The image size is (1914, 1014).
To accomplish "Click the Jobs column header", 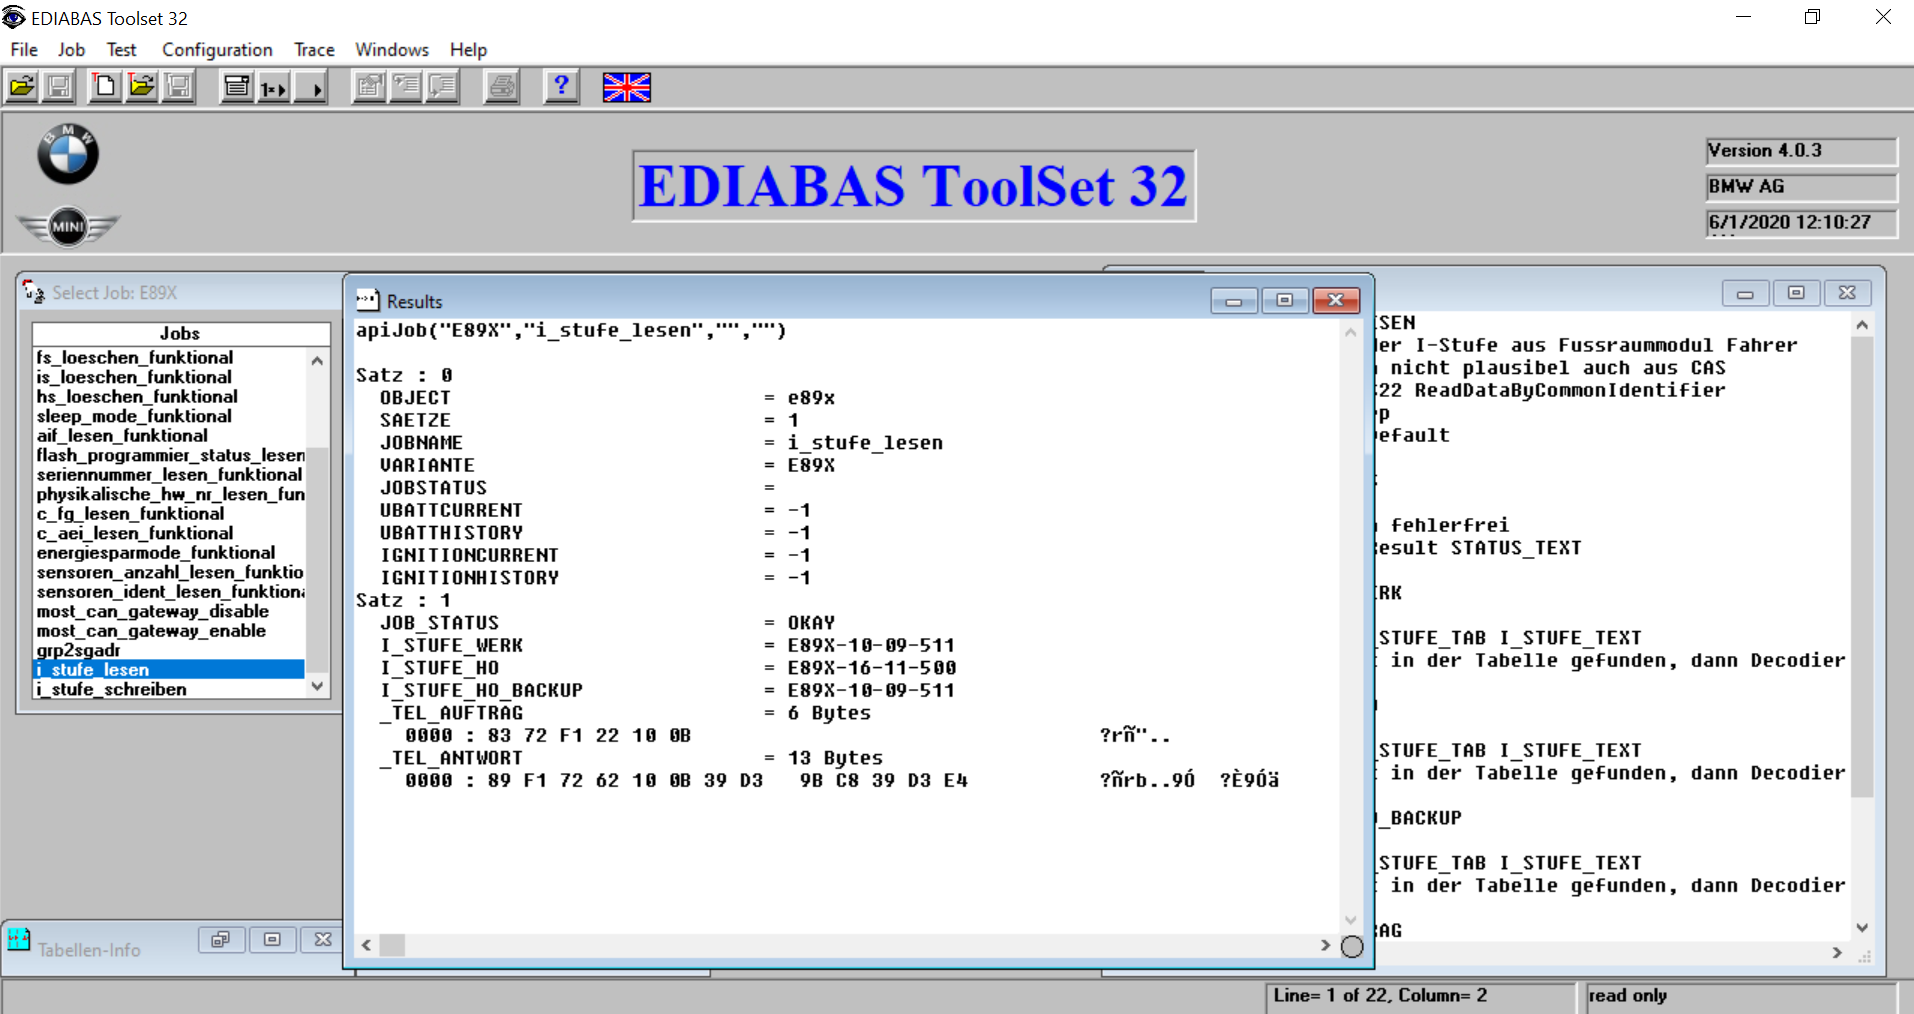I will tap(180, 334).
